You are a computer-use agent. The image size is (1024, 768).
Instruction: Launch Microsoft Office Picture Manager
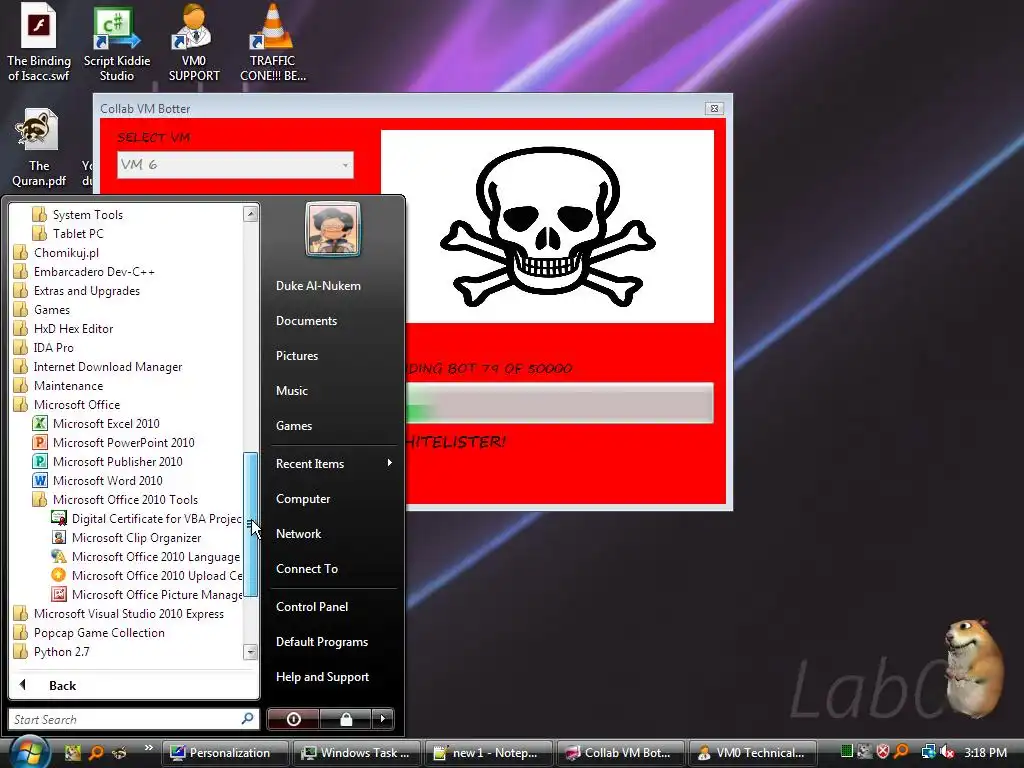(x=146, y=594)
